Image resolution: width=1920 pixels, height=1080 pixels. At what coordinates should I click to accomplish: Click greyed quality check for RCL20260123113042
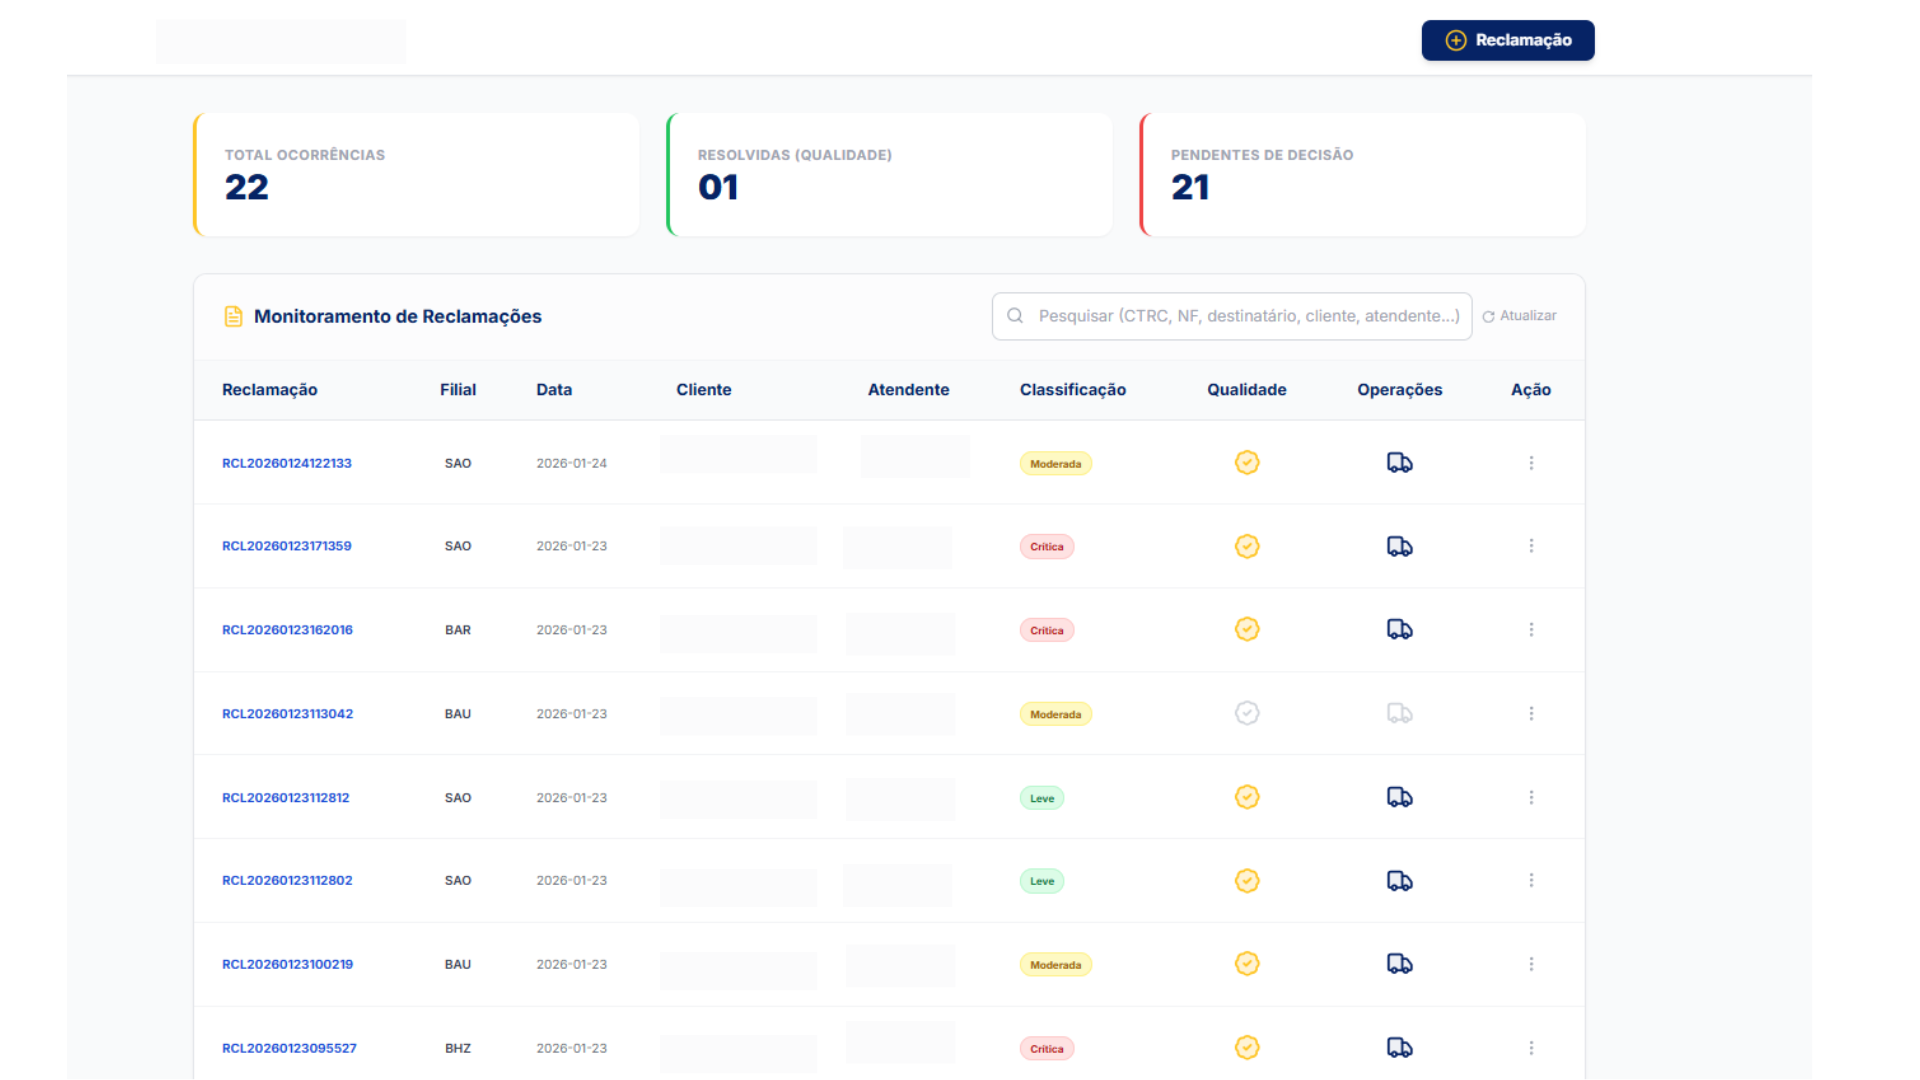coord(1246,714)
